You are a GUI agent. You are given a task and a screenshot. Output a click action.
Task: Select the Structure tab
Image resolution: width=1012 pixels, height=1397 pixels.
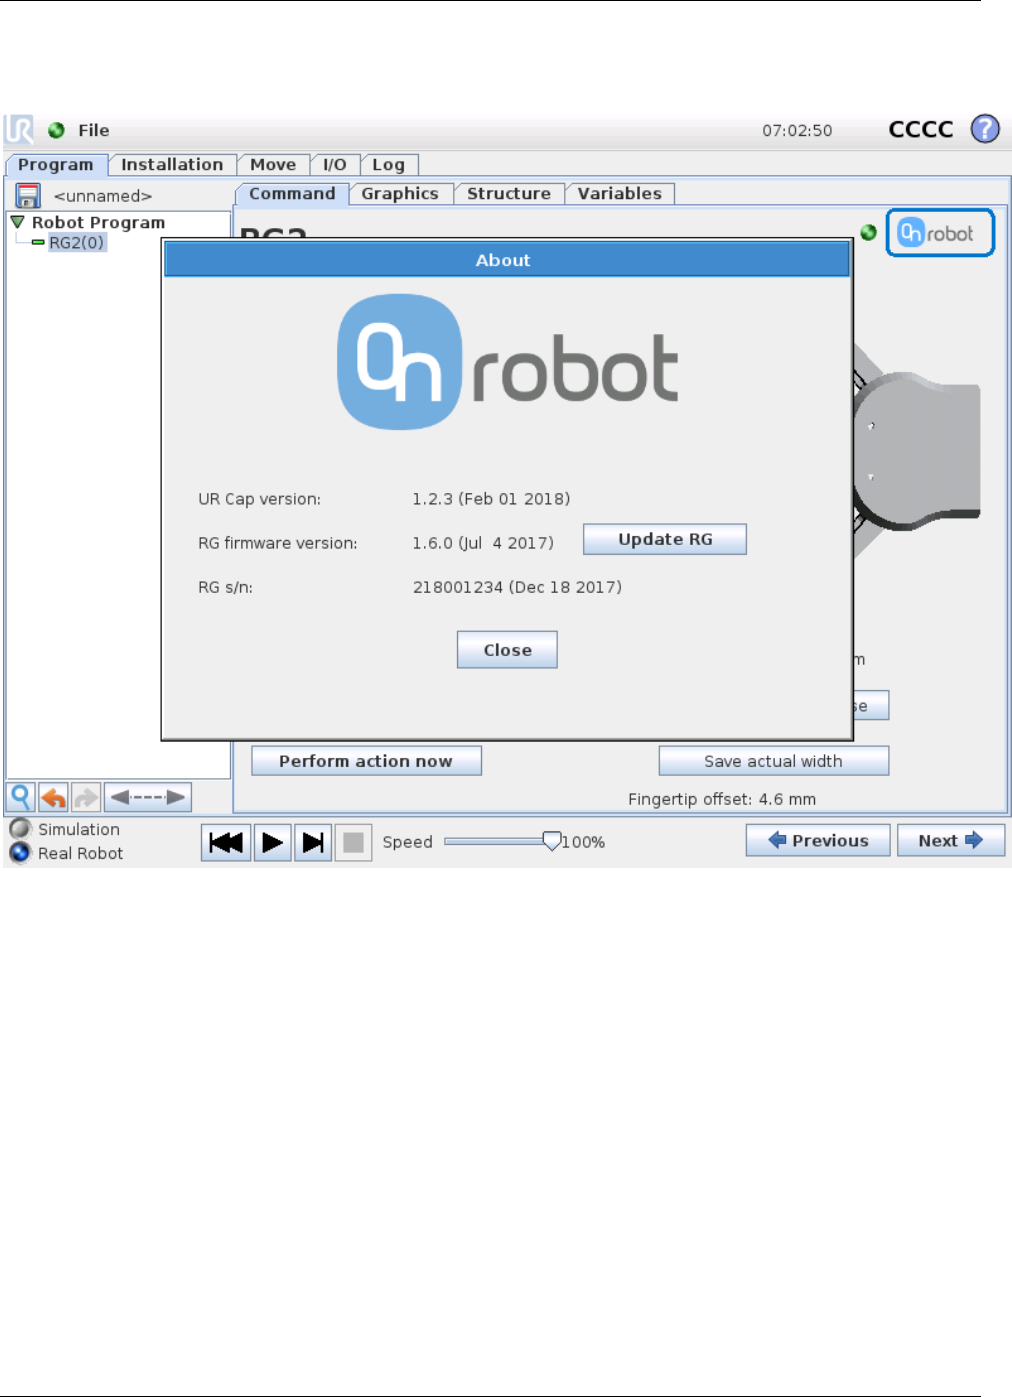coord(509,194)
